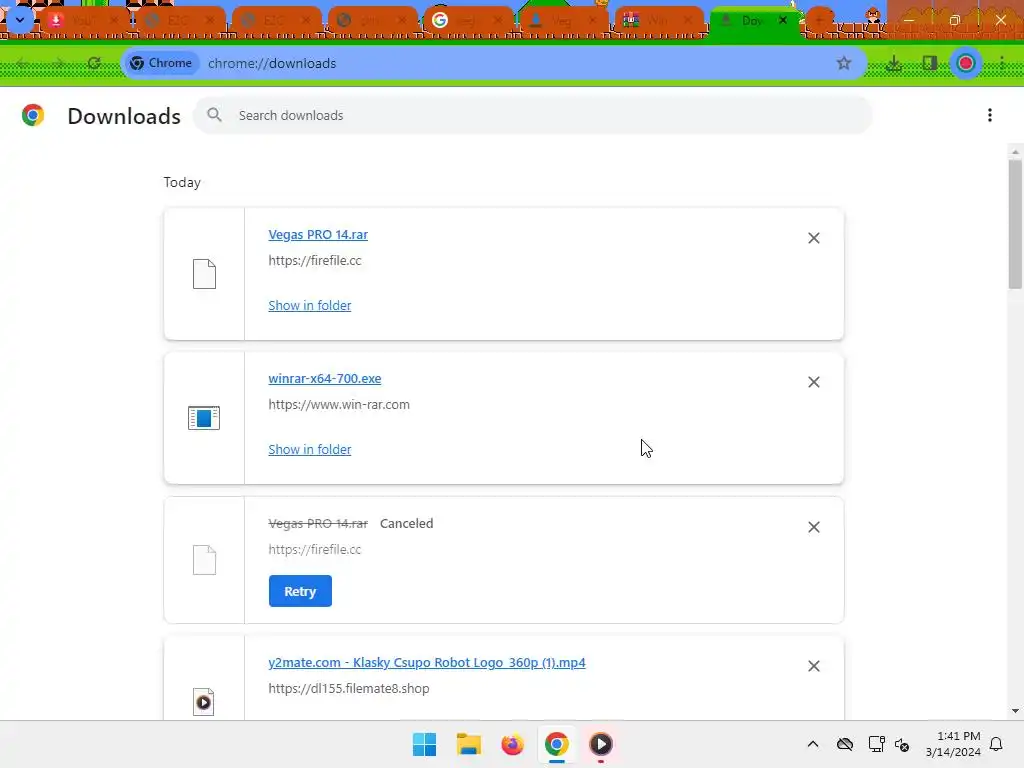Open Downloads page more actions menu
This screenshot has height=768, width=1024.
coord(990,115)
